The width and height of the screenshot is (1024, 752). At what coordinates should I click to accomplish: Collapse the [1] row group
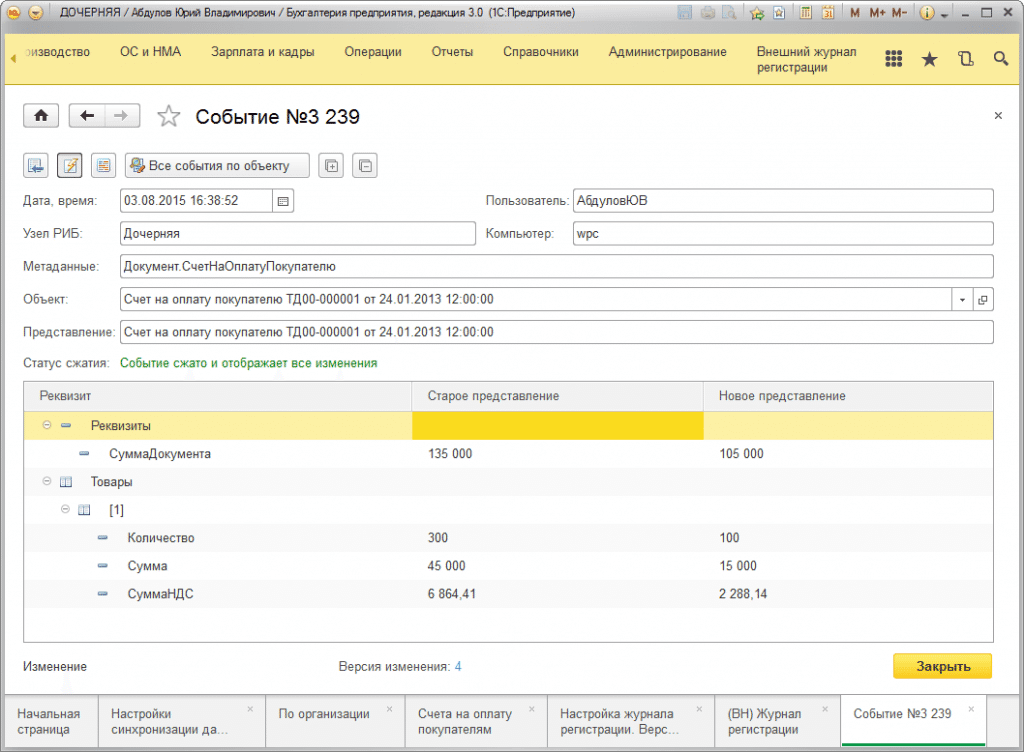pos(65,509)
